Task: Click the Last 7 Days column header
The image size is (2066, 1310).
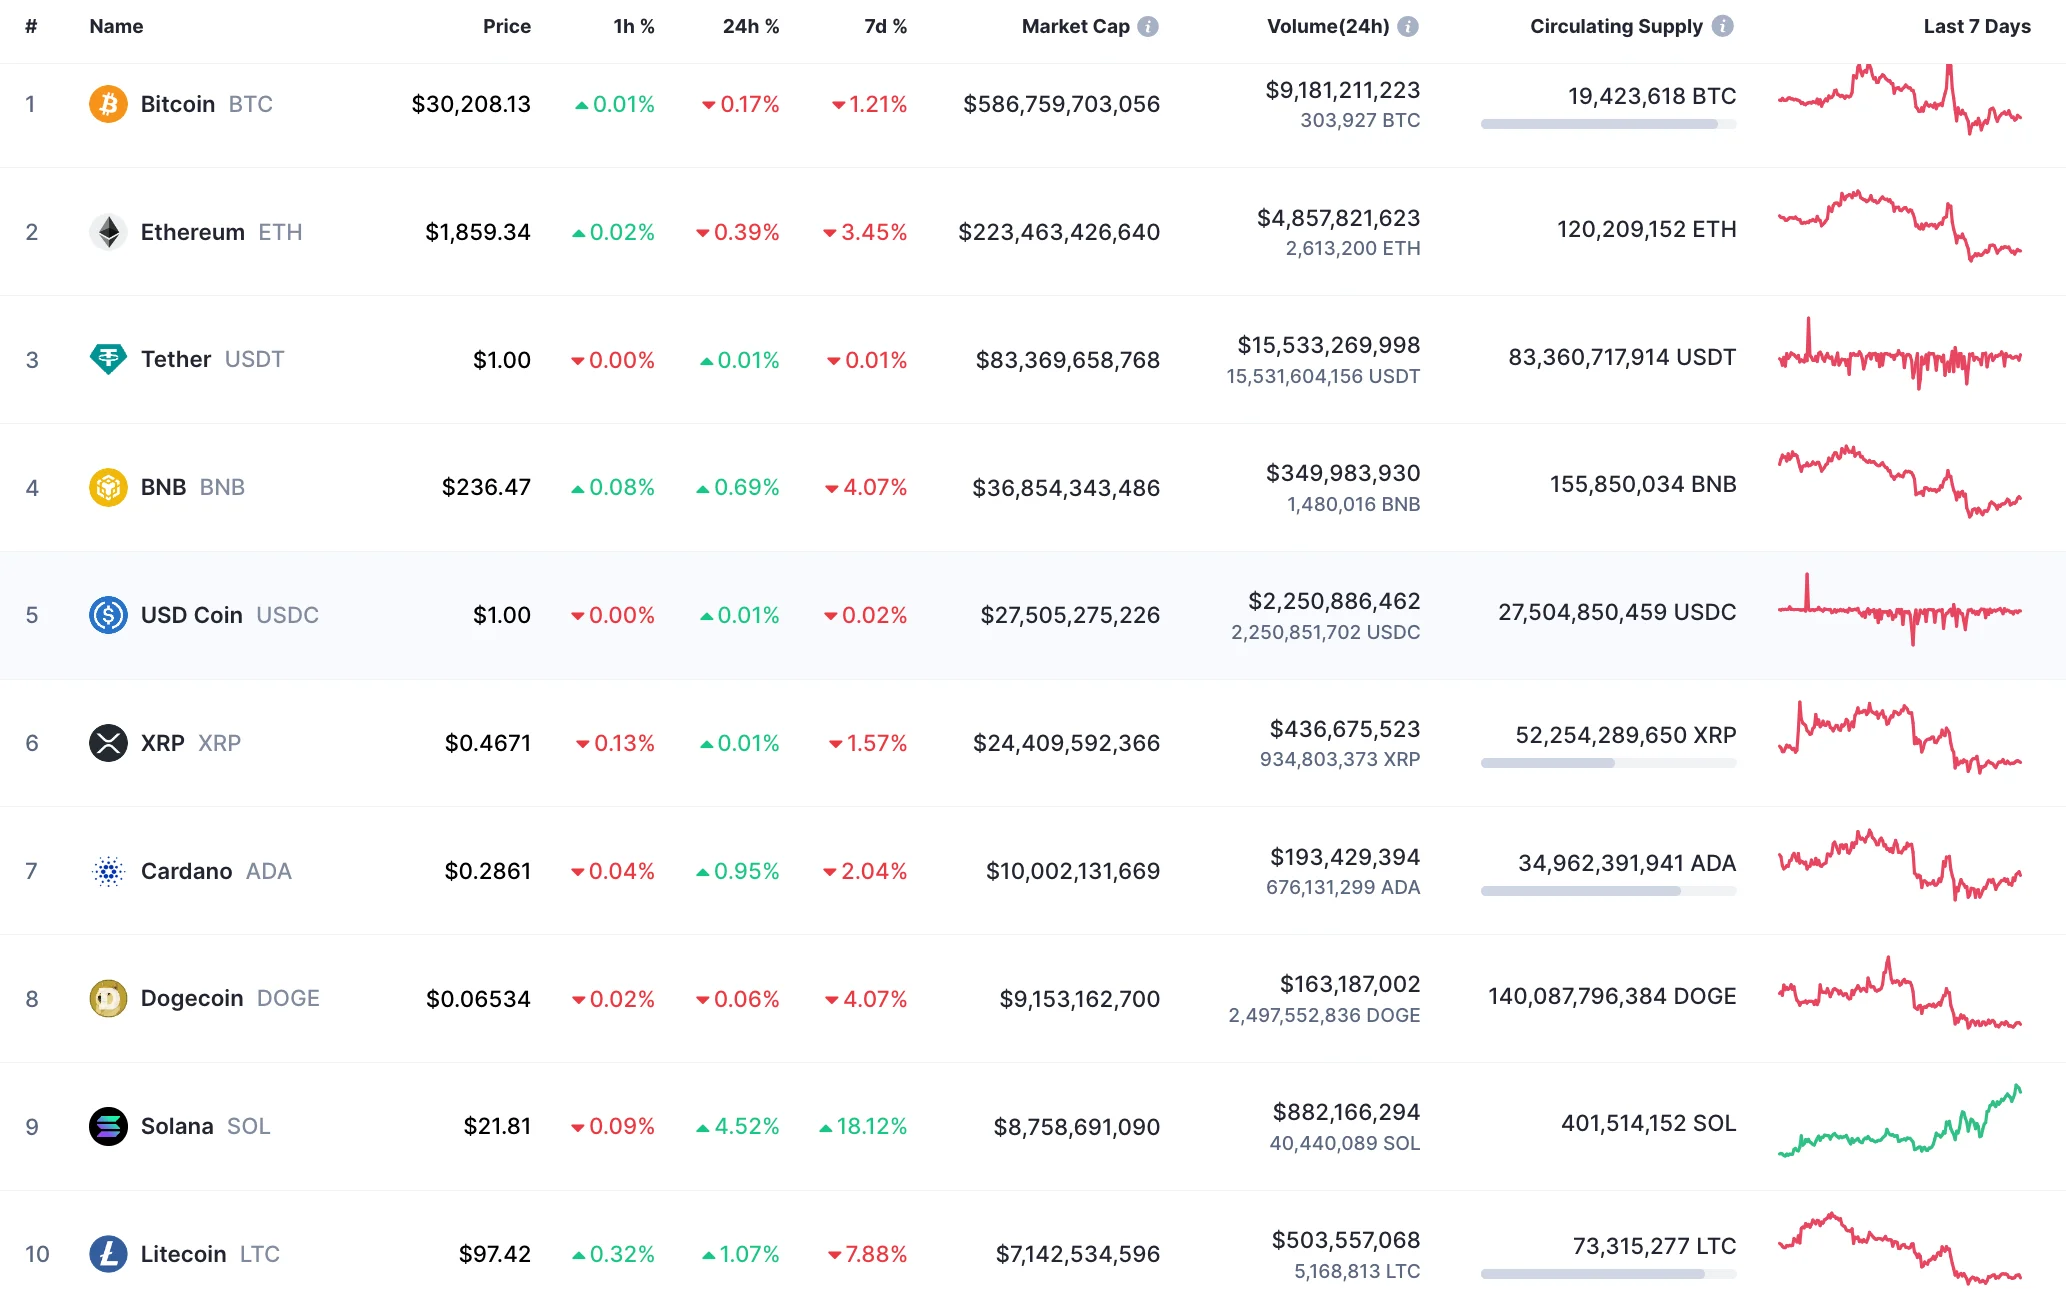Action: 1977,26
